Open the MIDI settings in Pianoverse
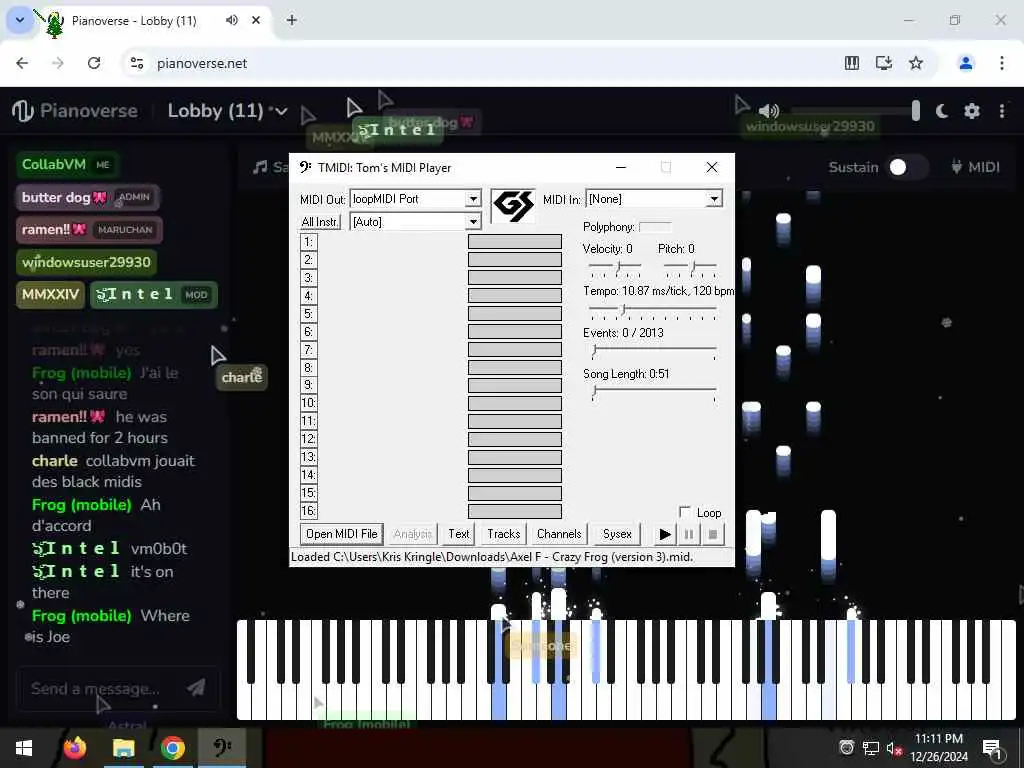 (976, 167)
